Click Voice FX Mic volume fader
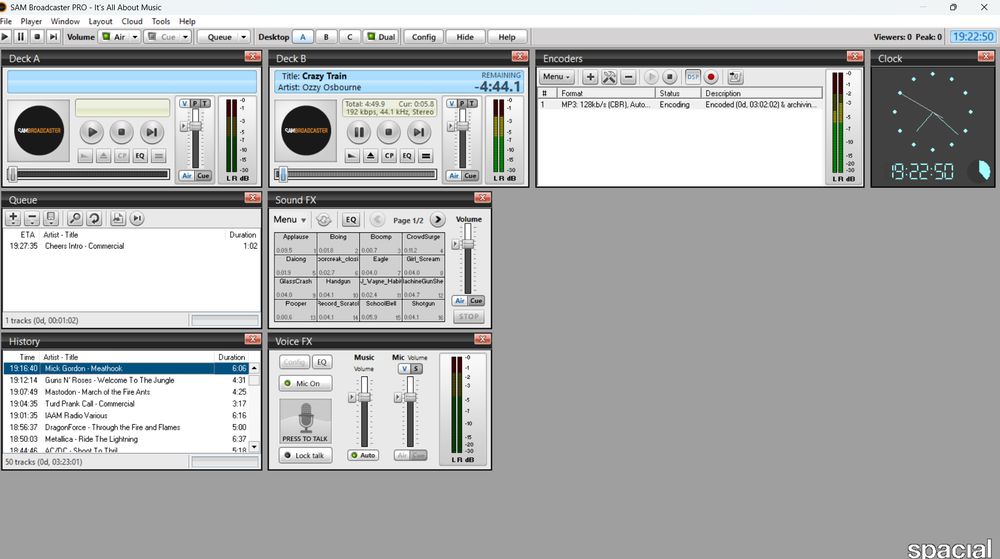 [x=411, y=397]
